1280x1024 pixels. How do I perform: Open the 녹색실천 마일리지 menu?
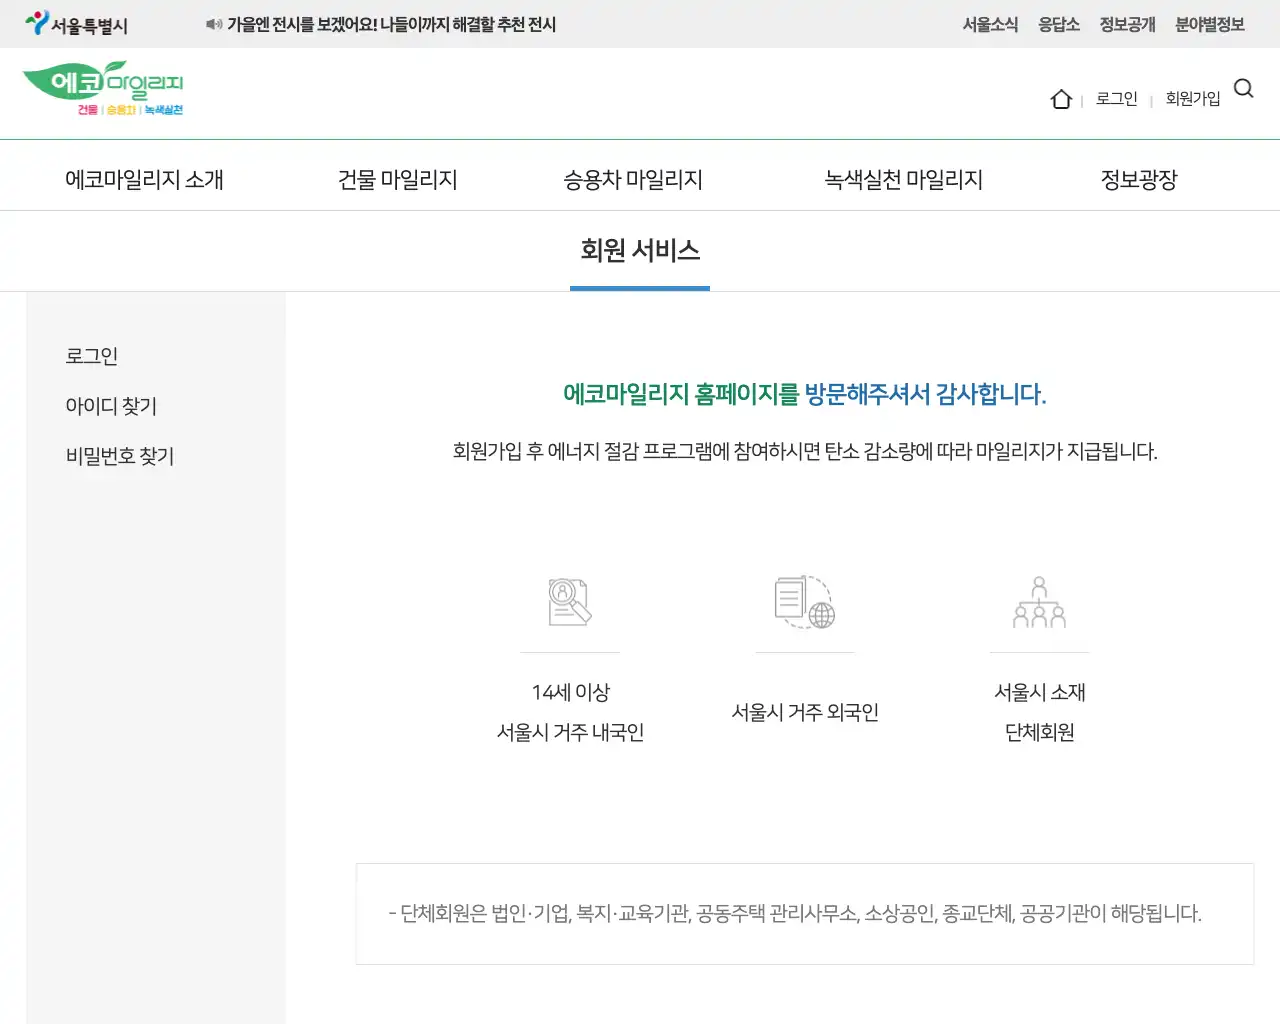[903, 179]
